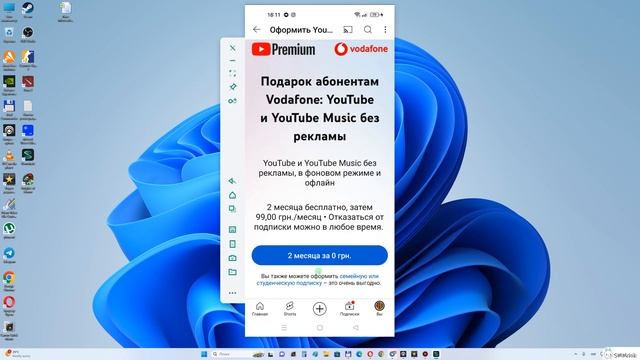Go back with the arrow in YouTube header
This screenshot has width=640, height=360.
[256, 29]
